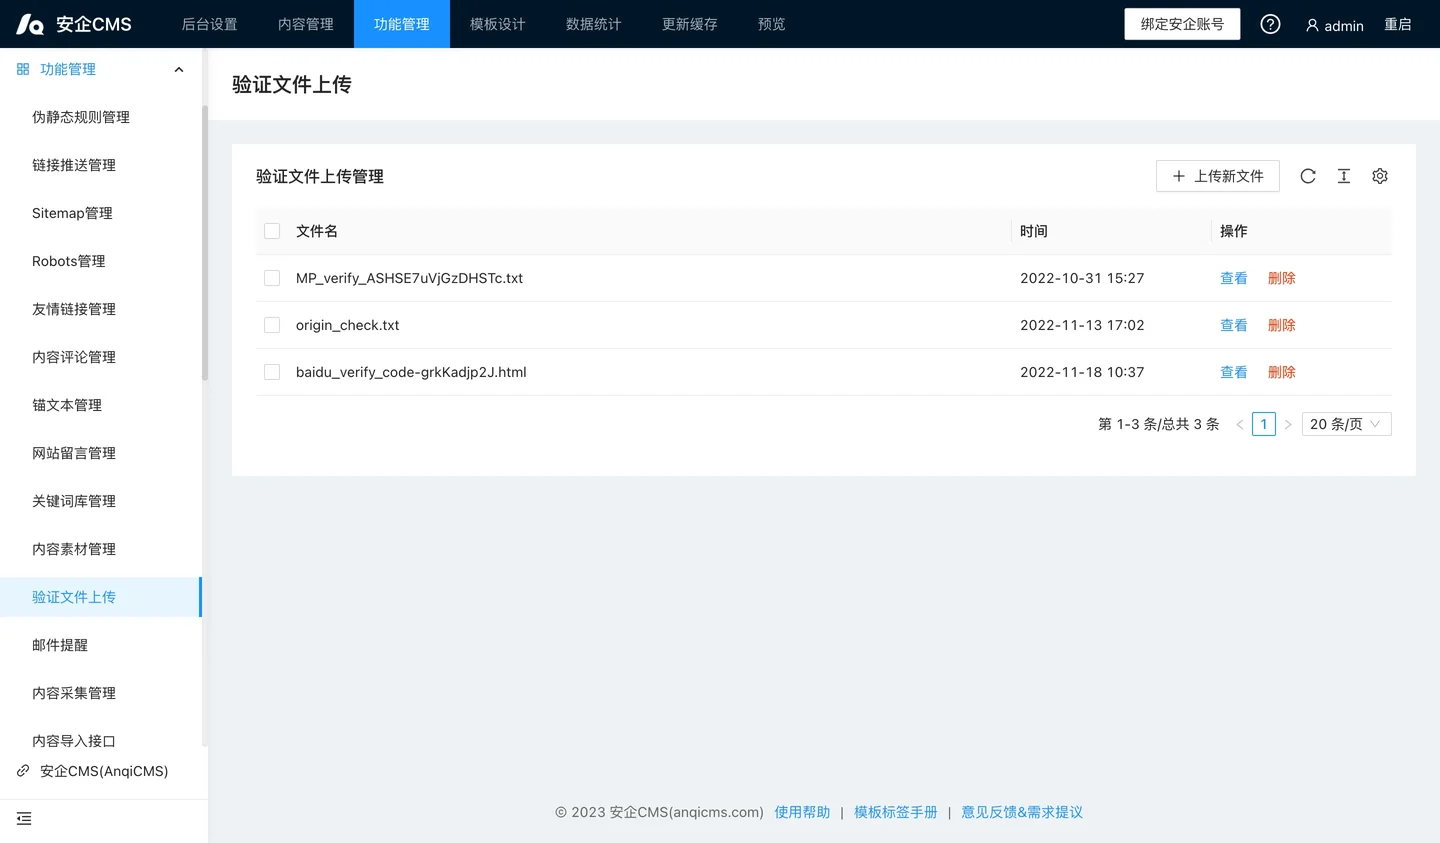Open the 后台设置 top menu
1440x843 pixels.
(210, 24)
